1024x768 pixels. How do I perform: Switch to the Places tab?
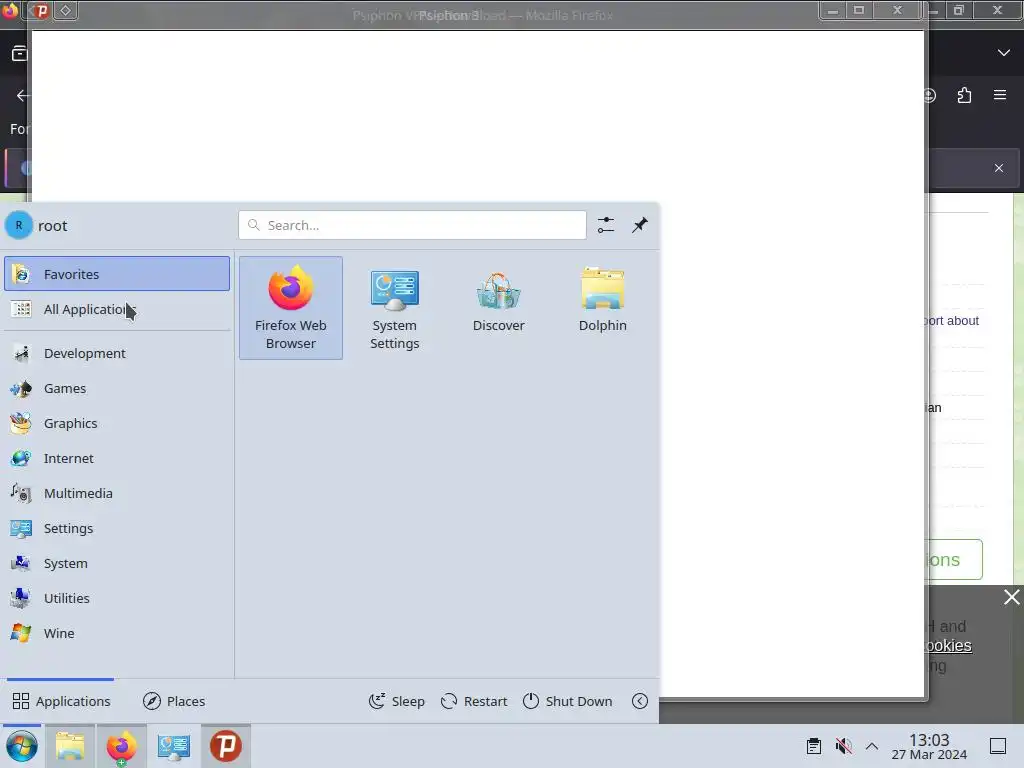(174, 701)
